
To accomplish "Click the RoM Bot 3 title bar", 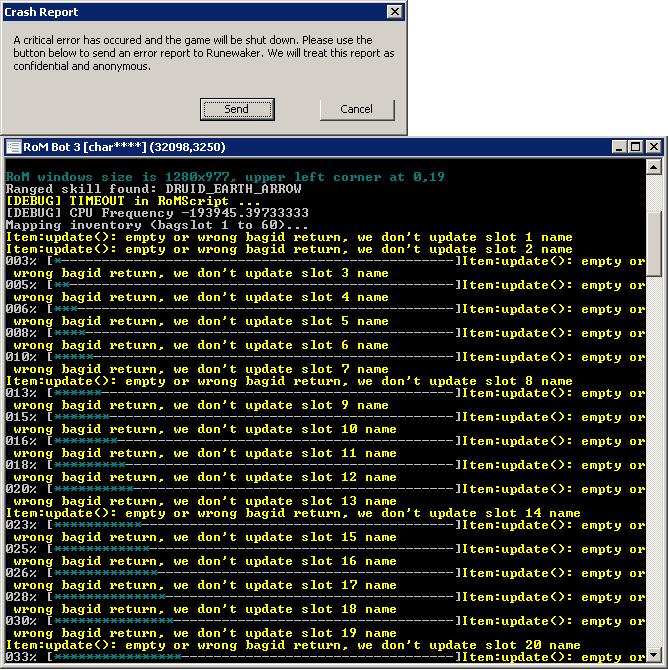I will (x=300, y=147).
